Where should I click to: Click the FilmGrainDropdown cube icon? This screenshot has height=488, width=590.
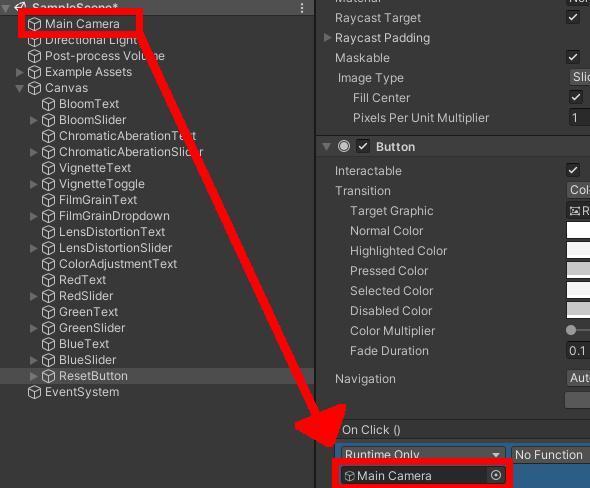(48, 216)
